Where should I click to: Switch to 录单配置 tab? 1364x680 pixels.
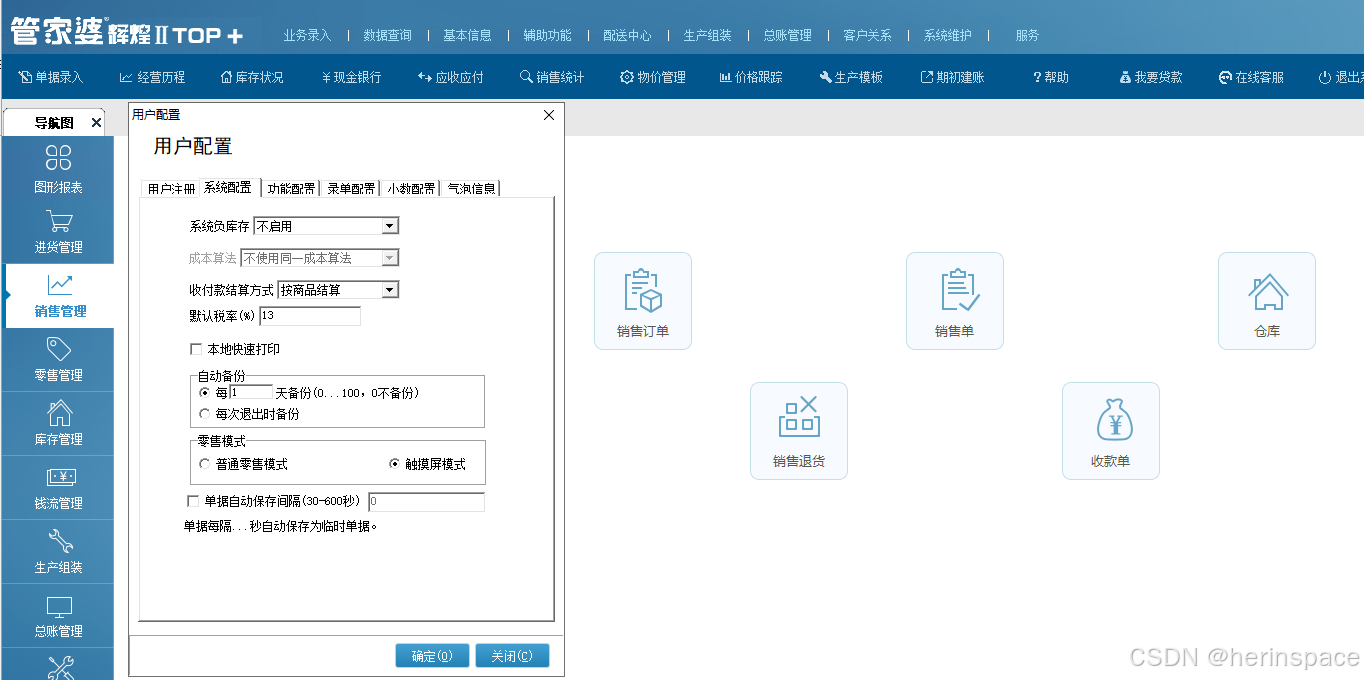tap(351, 188)
